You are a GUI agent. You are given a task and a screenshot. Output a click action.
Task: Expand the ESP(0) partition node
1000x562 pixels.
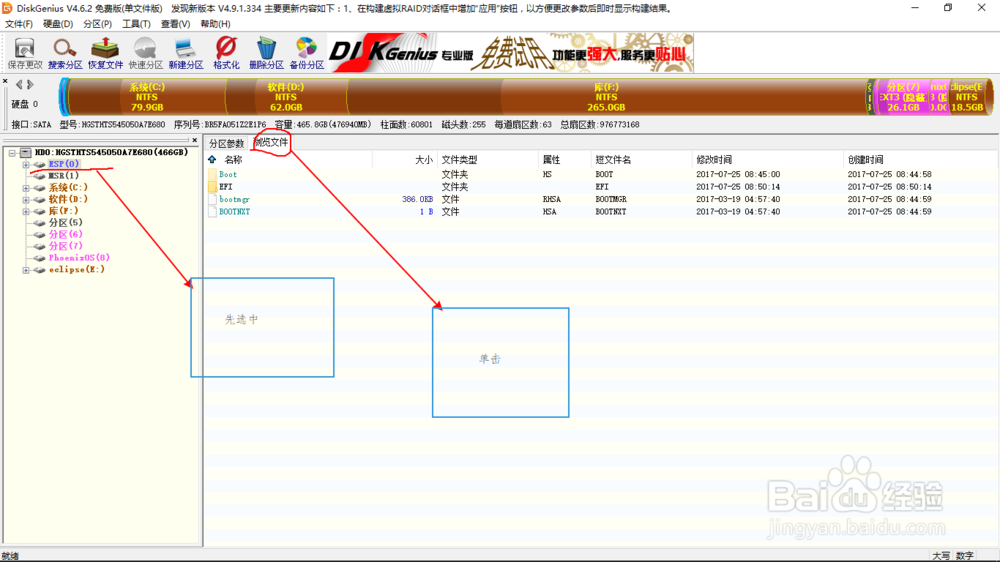coord(26,165)
